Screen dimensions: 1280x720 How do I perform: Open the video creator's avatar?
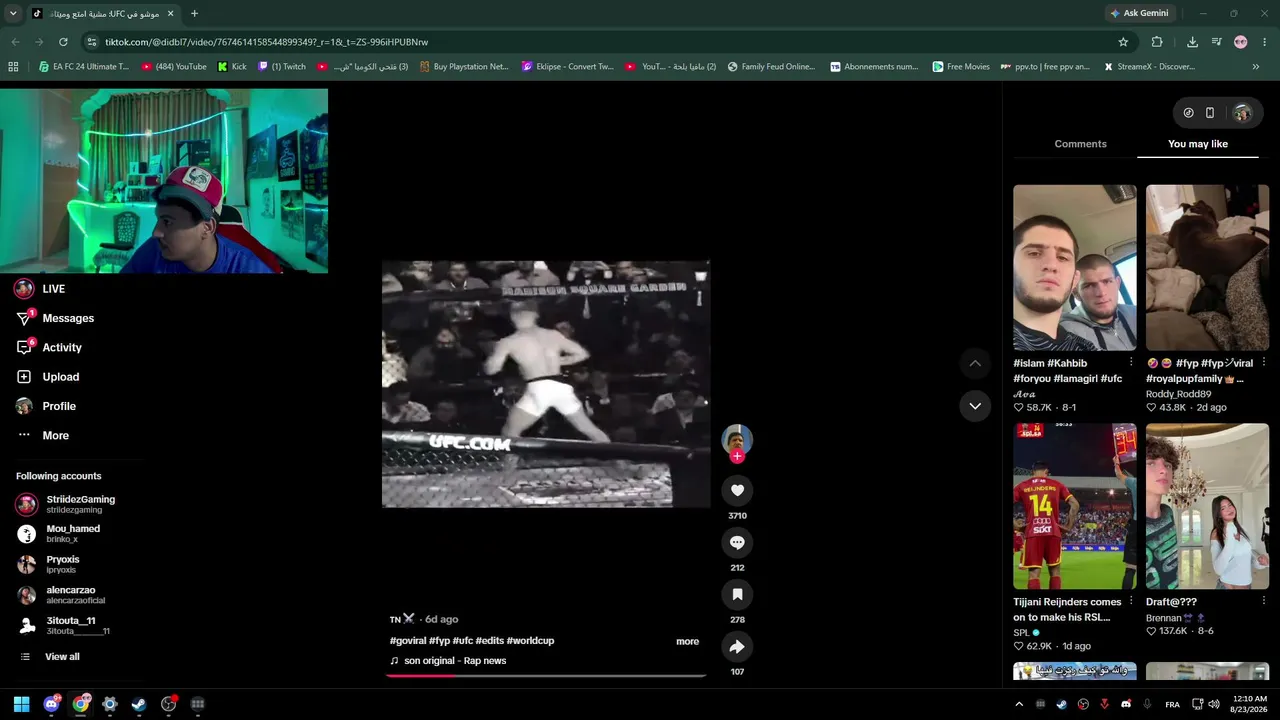pos(737,440)
